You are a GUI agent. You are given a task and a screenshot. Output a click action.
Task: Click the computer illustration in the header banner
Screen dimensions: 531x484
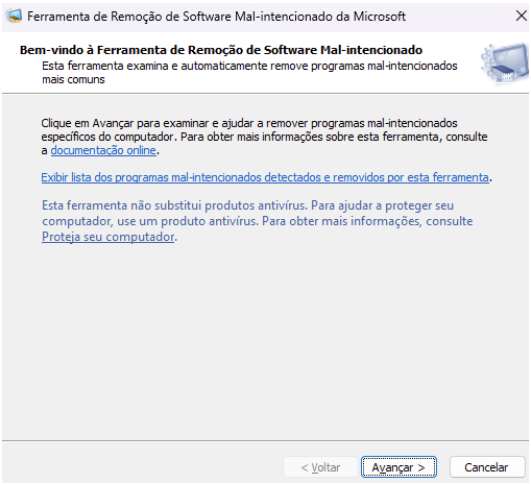tap(505, 63)
